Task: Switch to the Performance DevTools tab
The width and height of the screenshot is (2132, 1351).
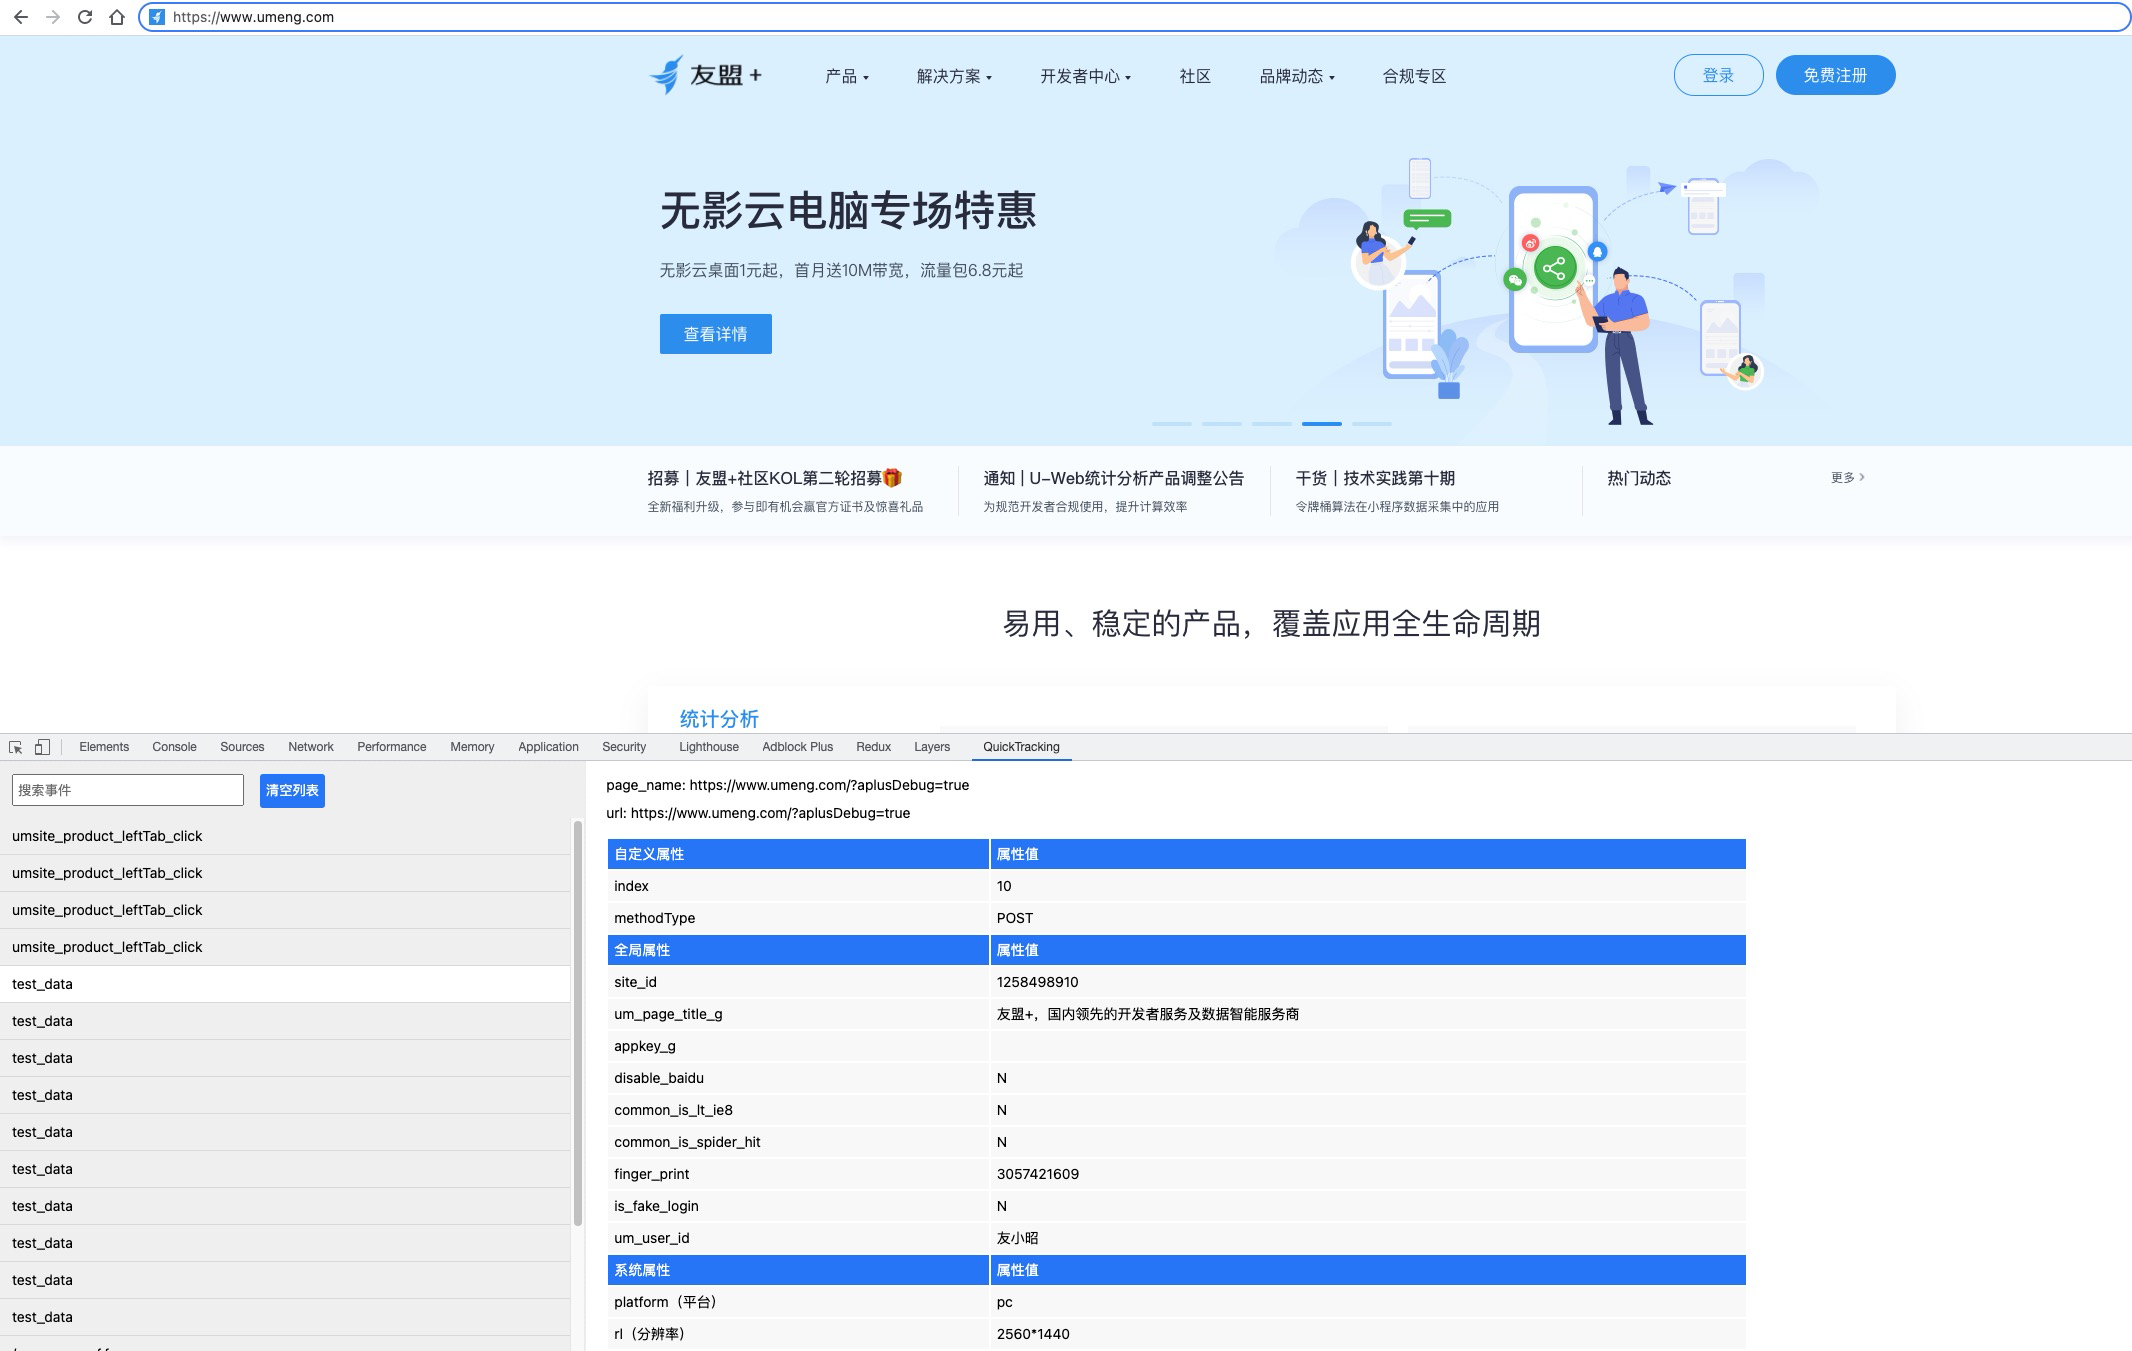Action: pos(391,747)
